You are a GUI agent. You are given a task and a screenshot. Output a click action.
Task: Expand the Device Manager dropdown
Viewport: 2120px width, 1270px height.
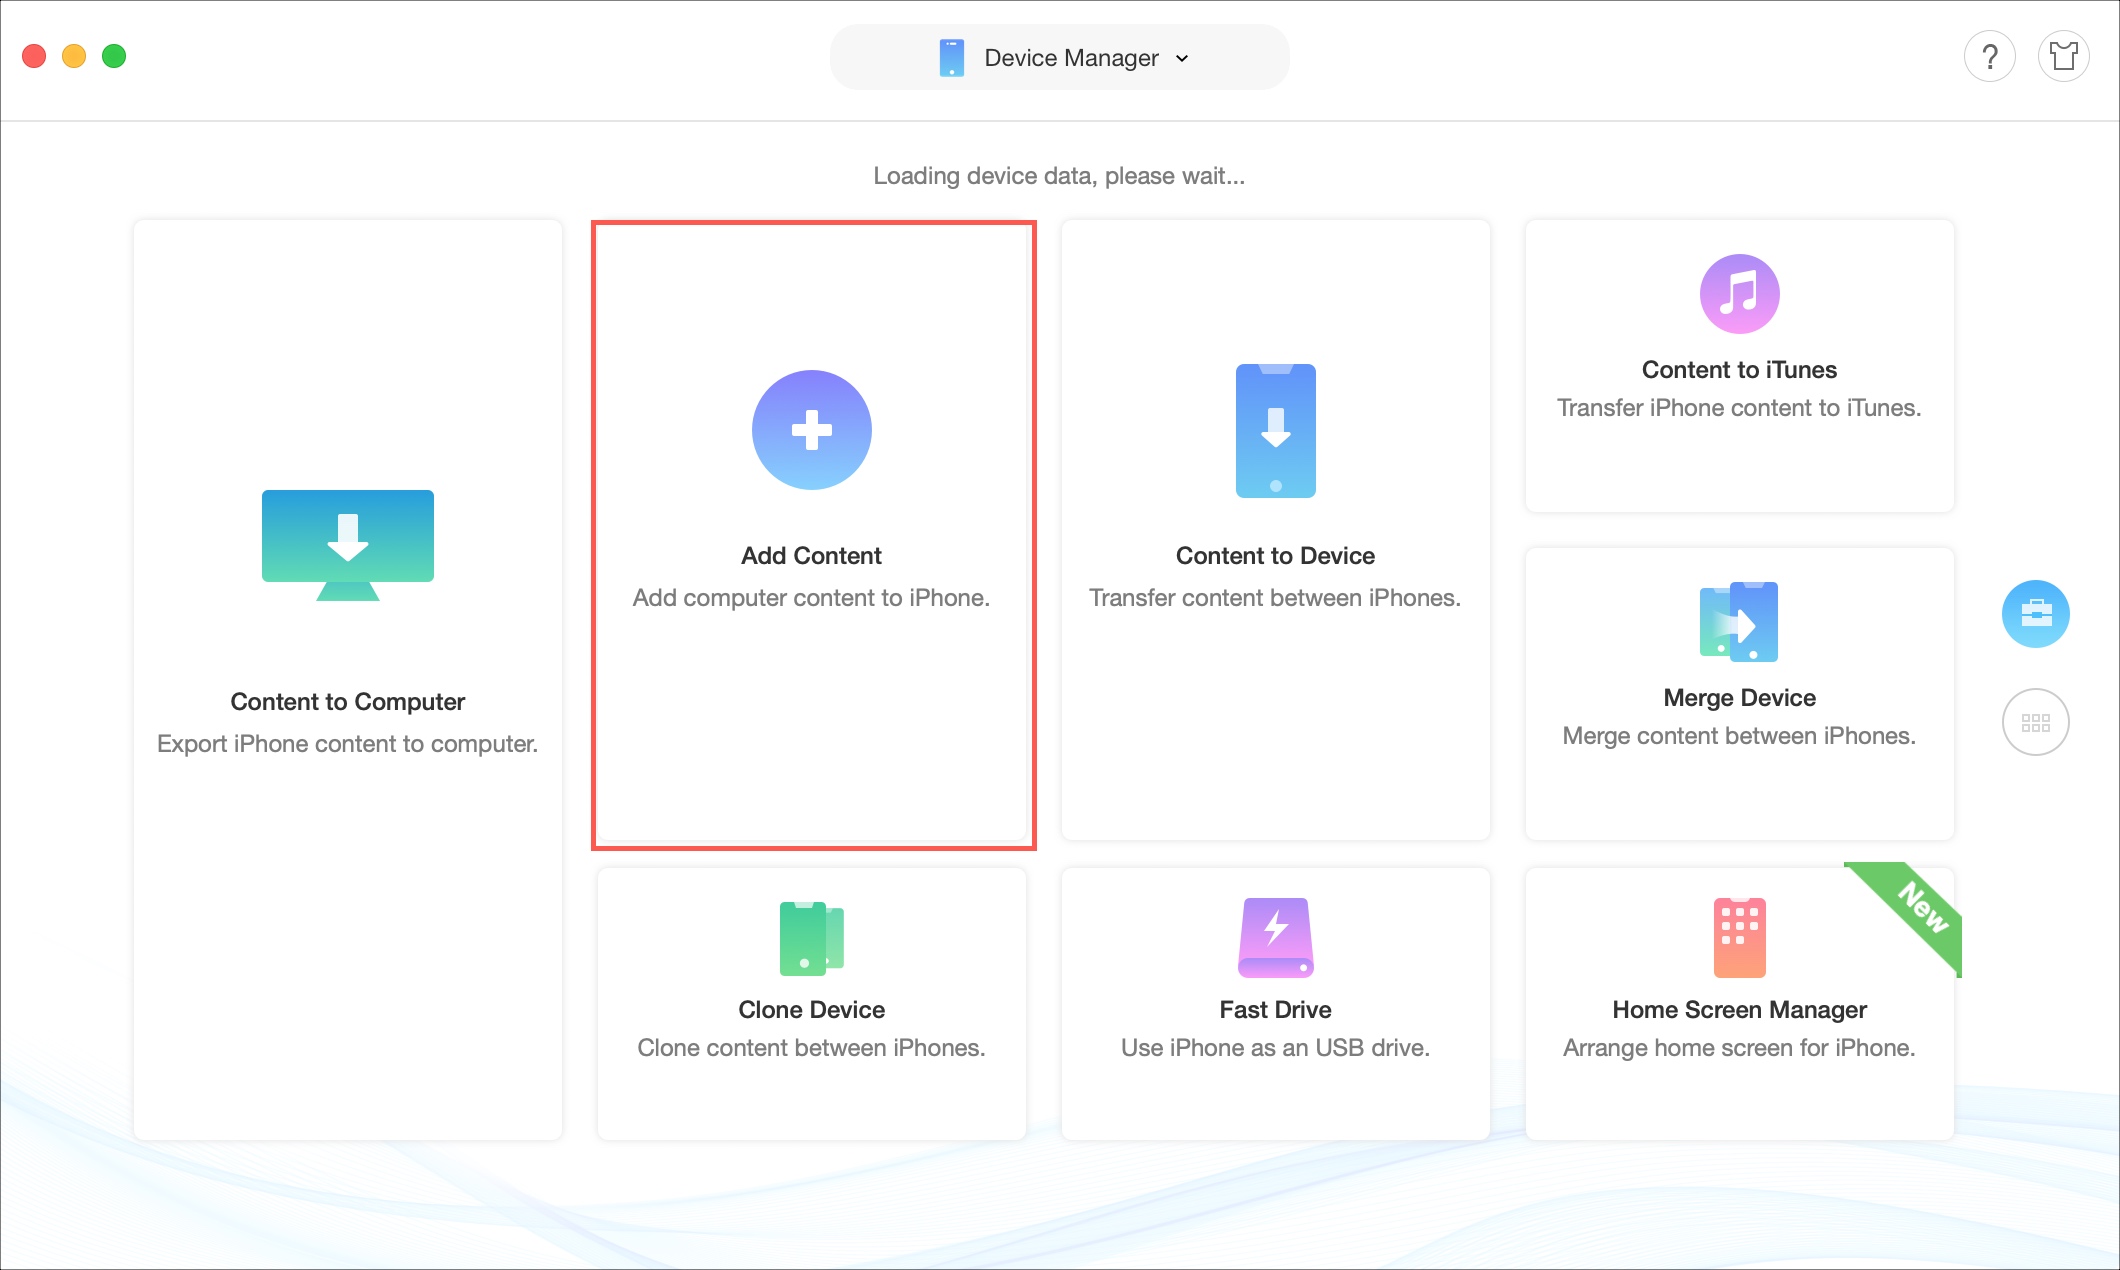coord(1070,58)
